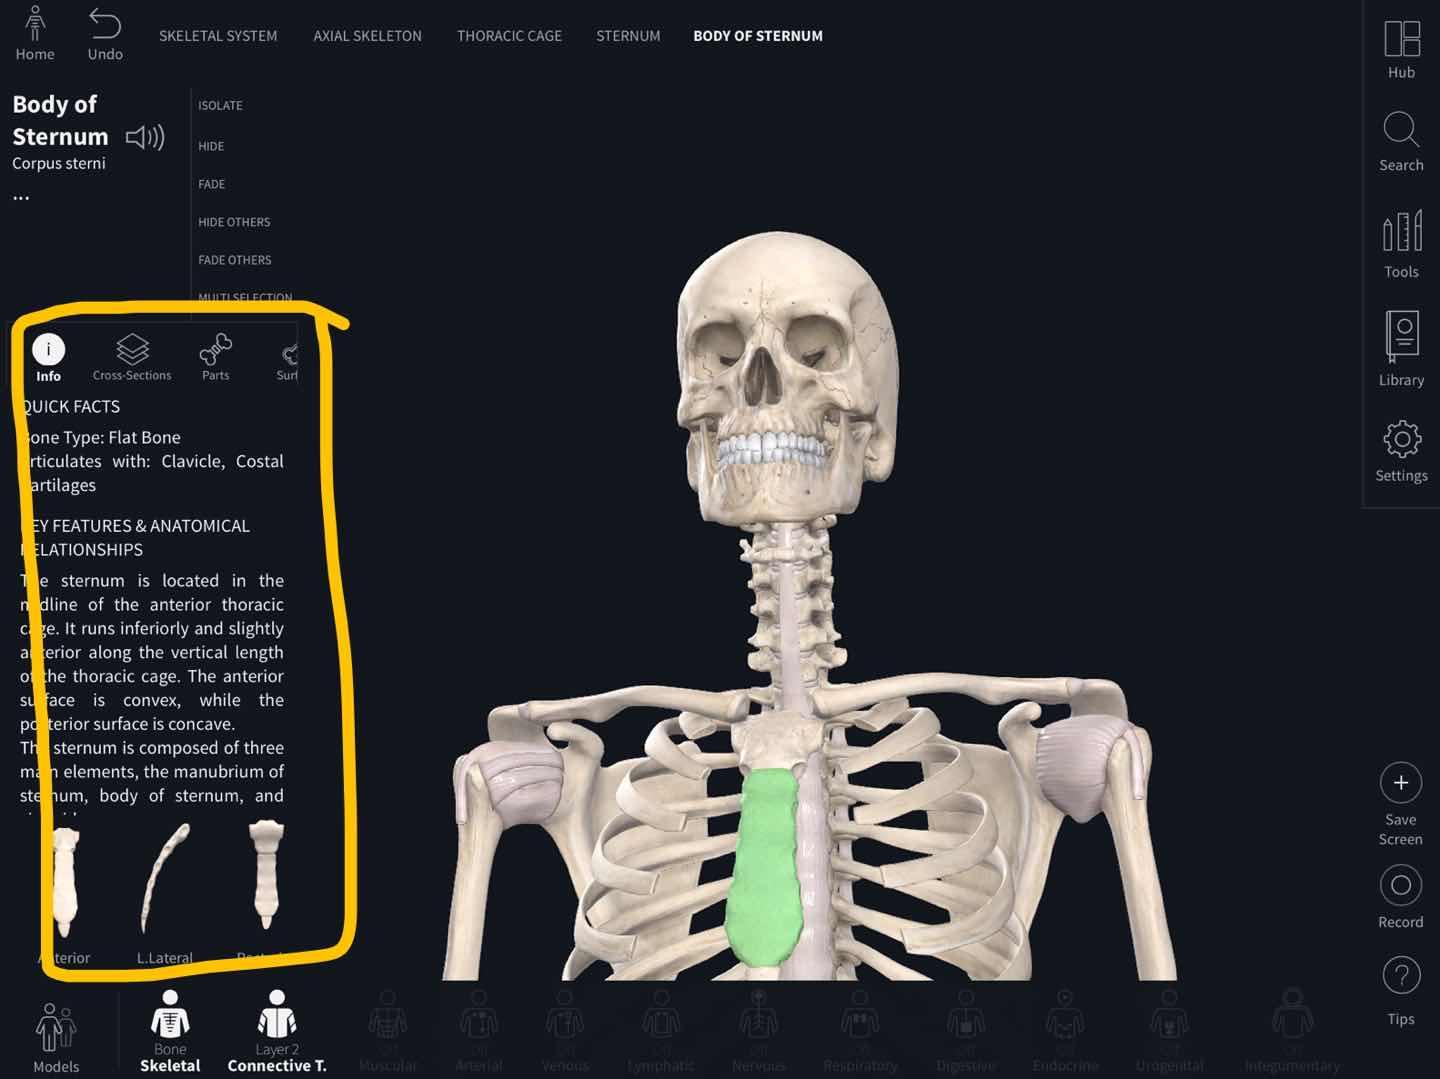Open the Models selector

[56, 1038]
